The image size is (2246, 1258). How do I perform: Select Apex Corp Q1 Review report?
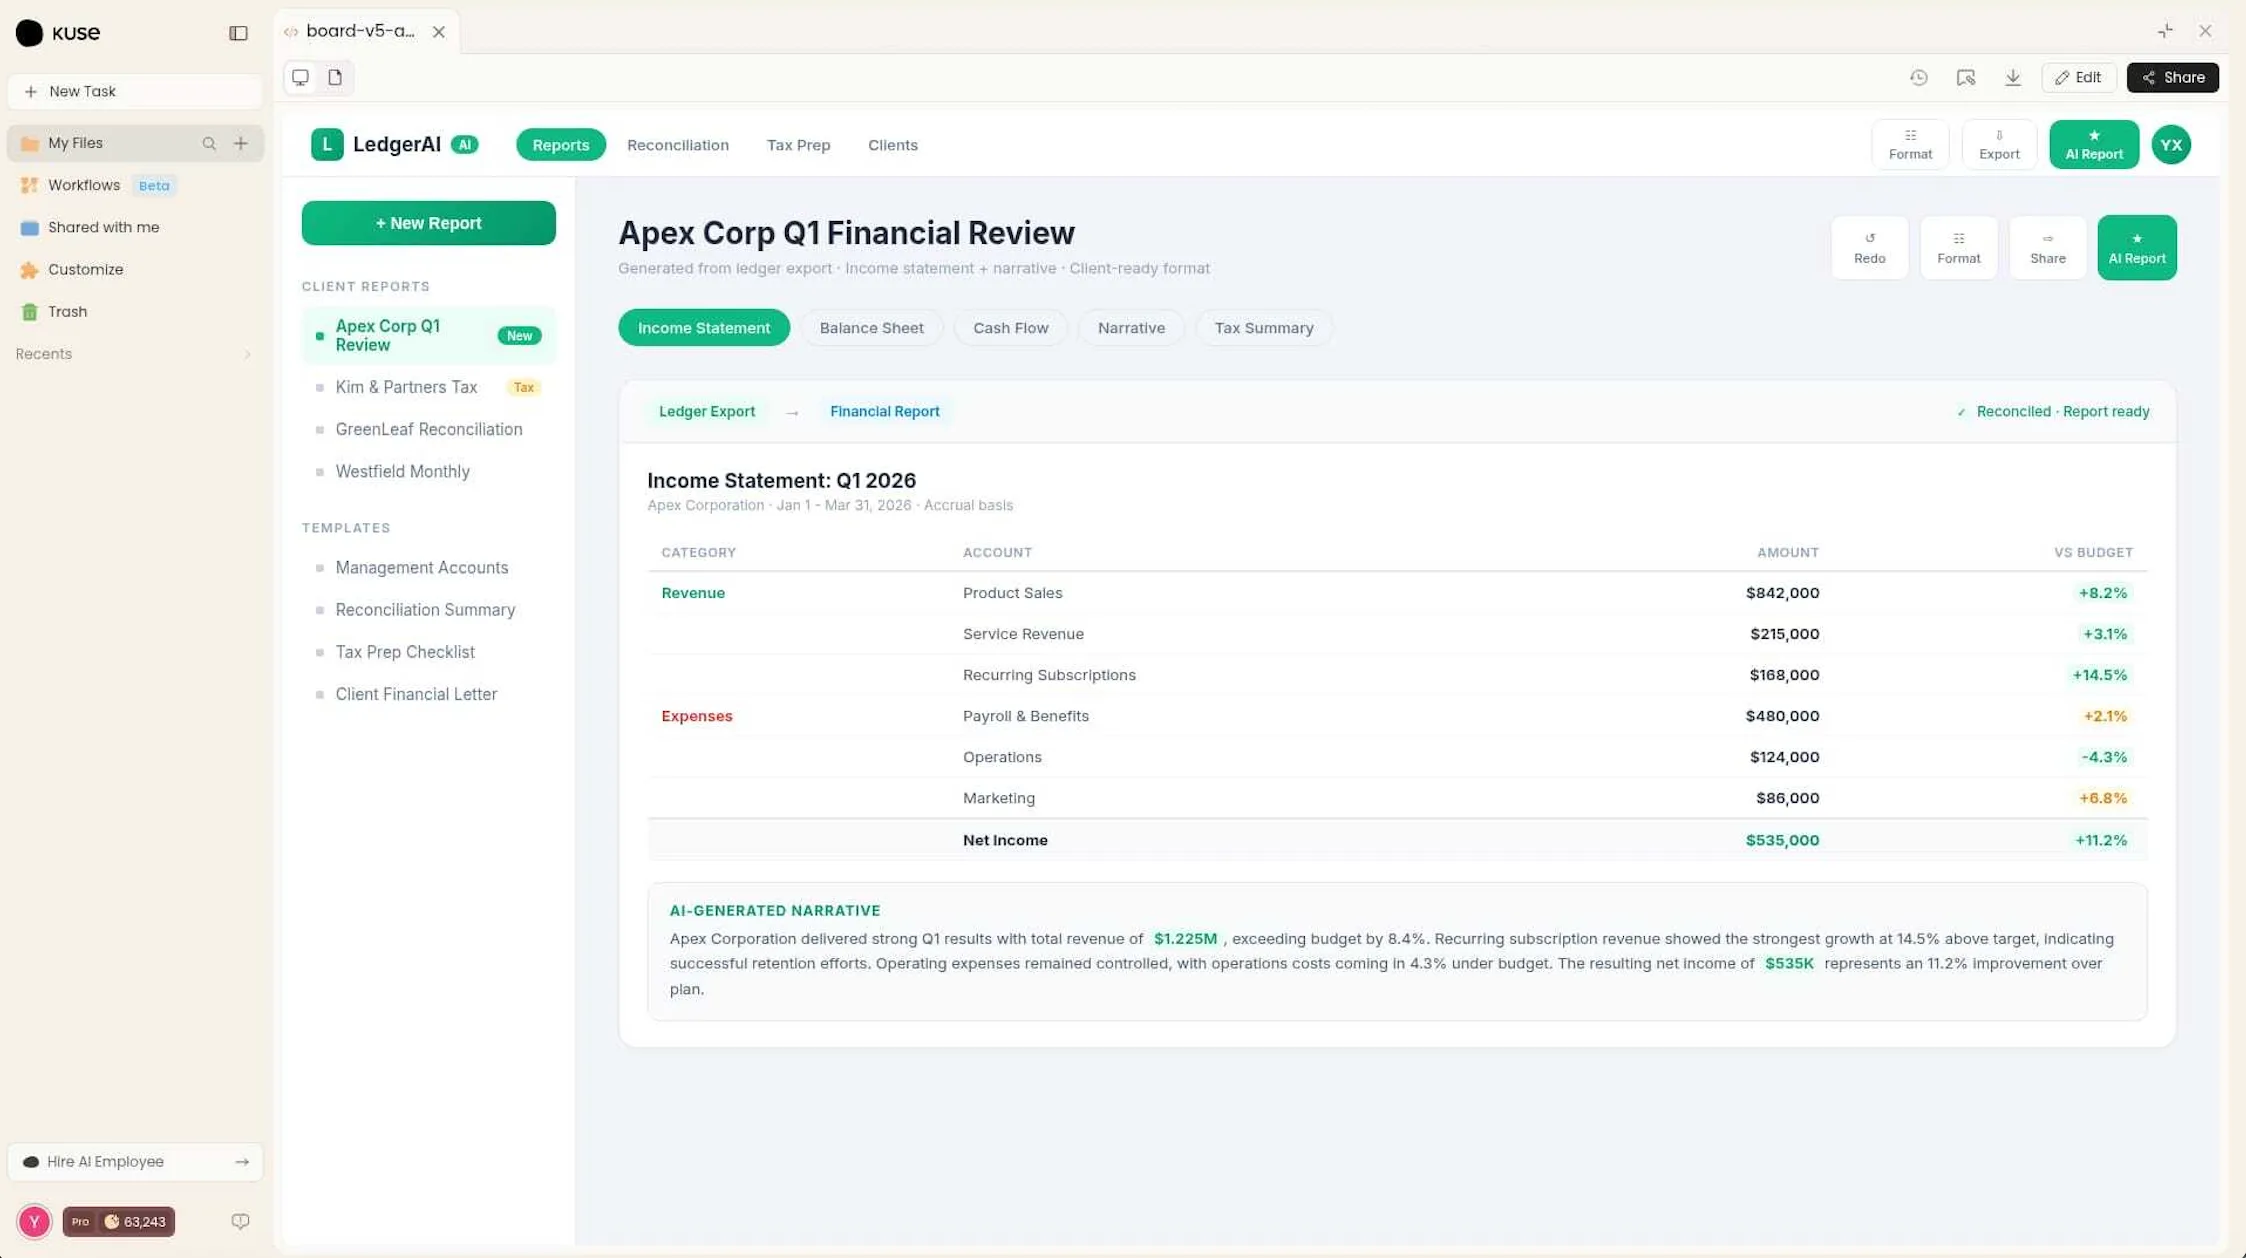(x=429, y=335)
